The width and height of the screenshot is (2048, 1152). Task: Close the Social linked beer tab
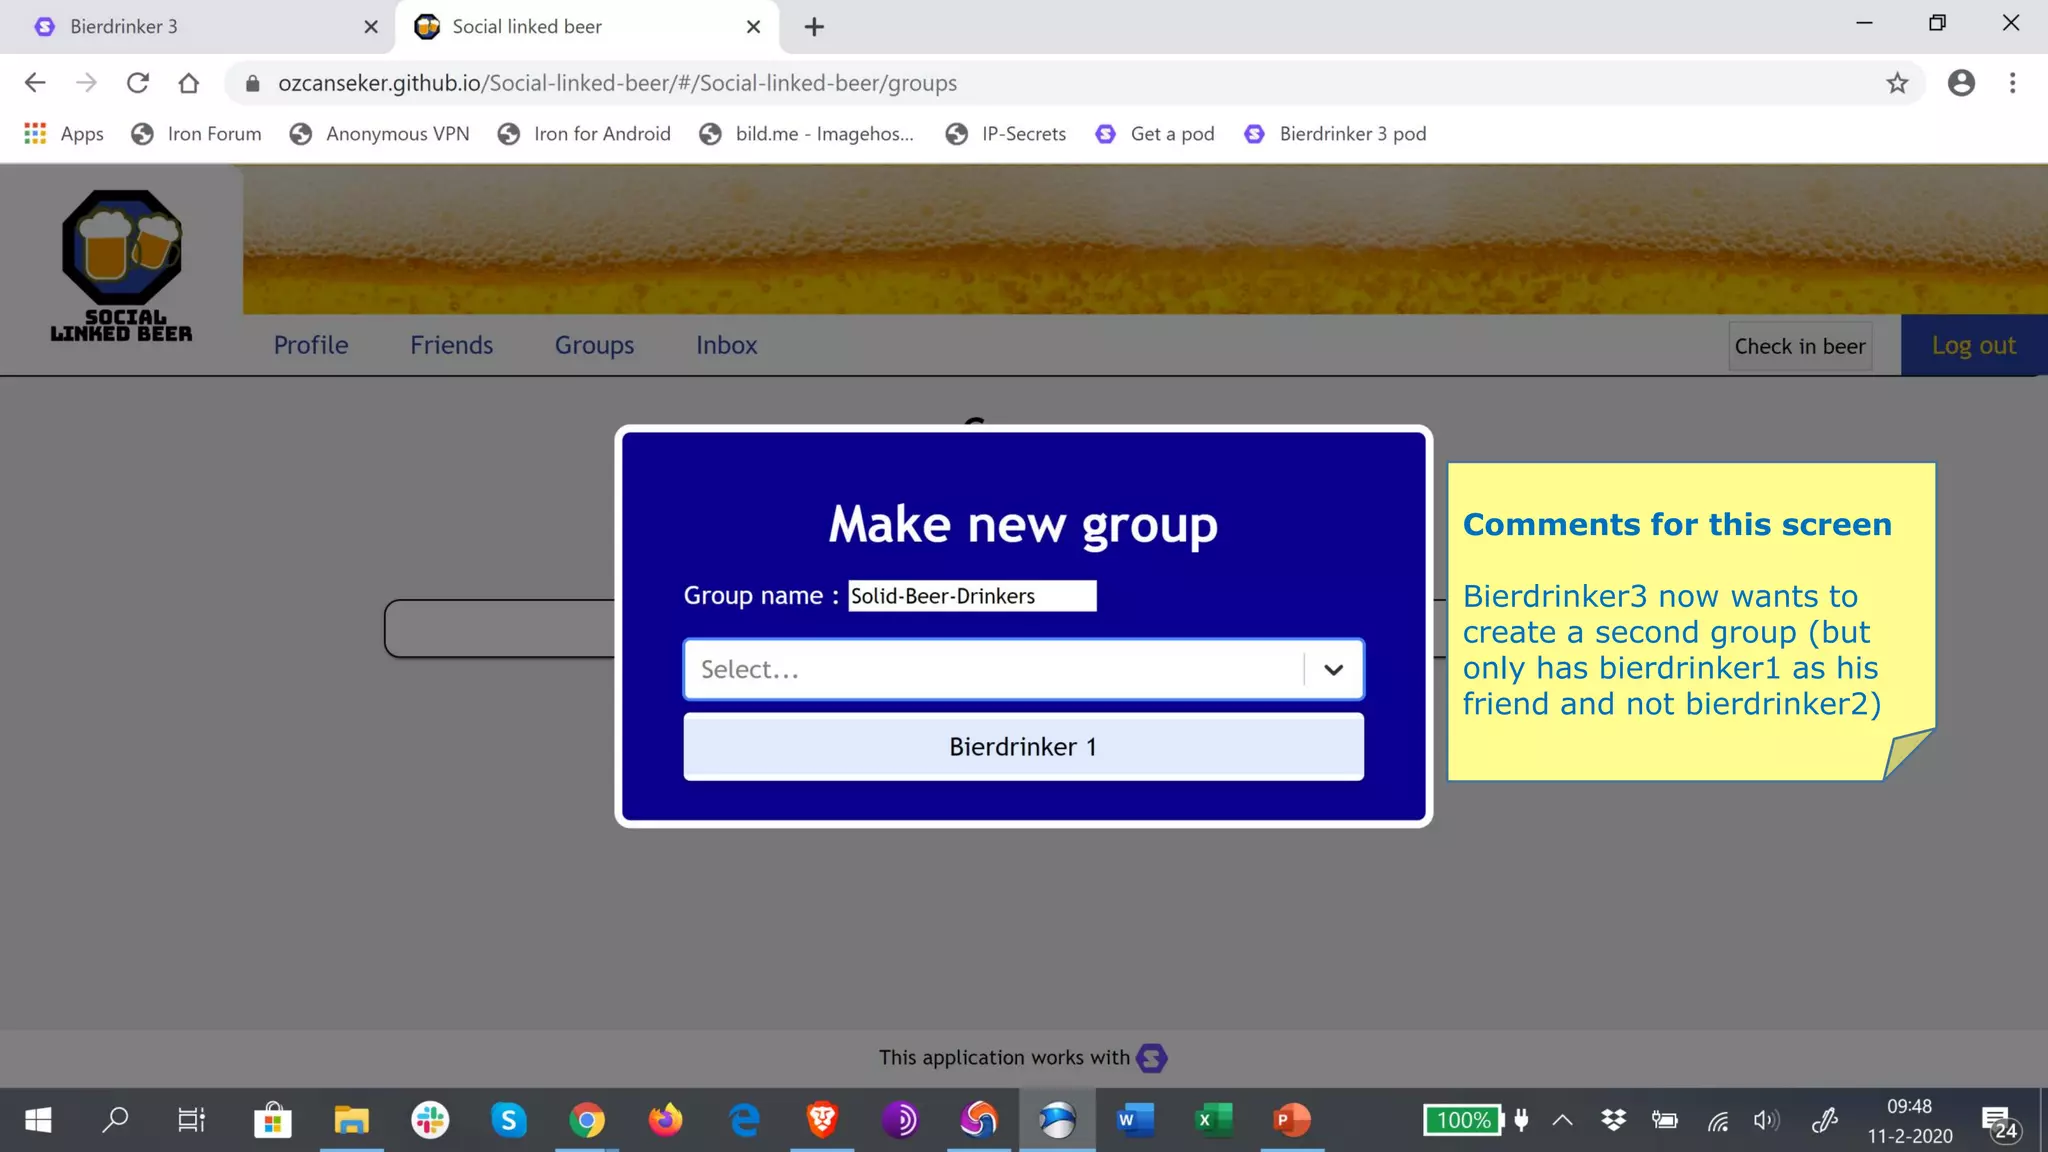click(x=754, y=27)
